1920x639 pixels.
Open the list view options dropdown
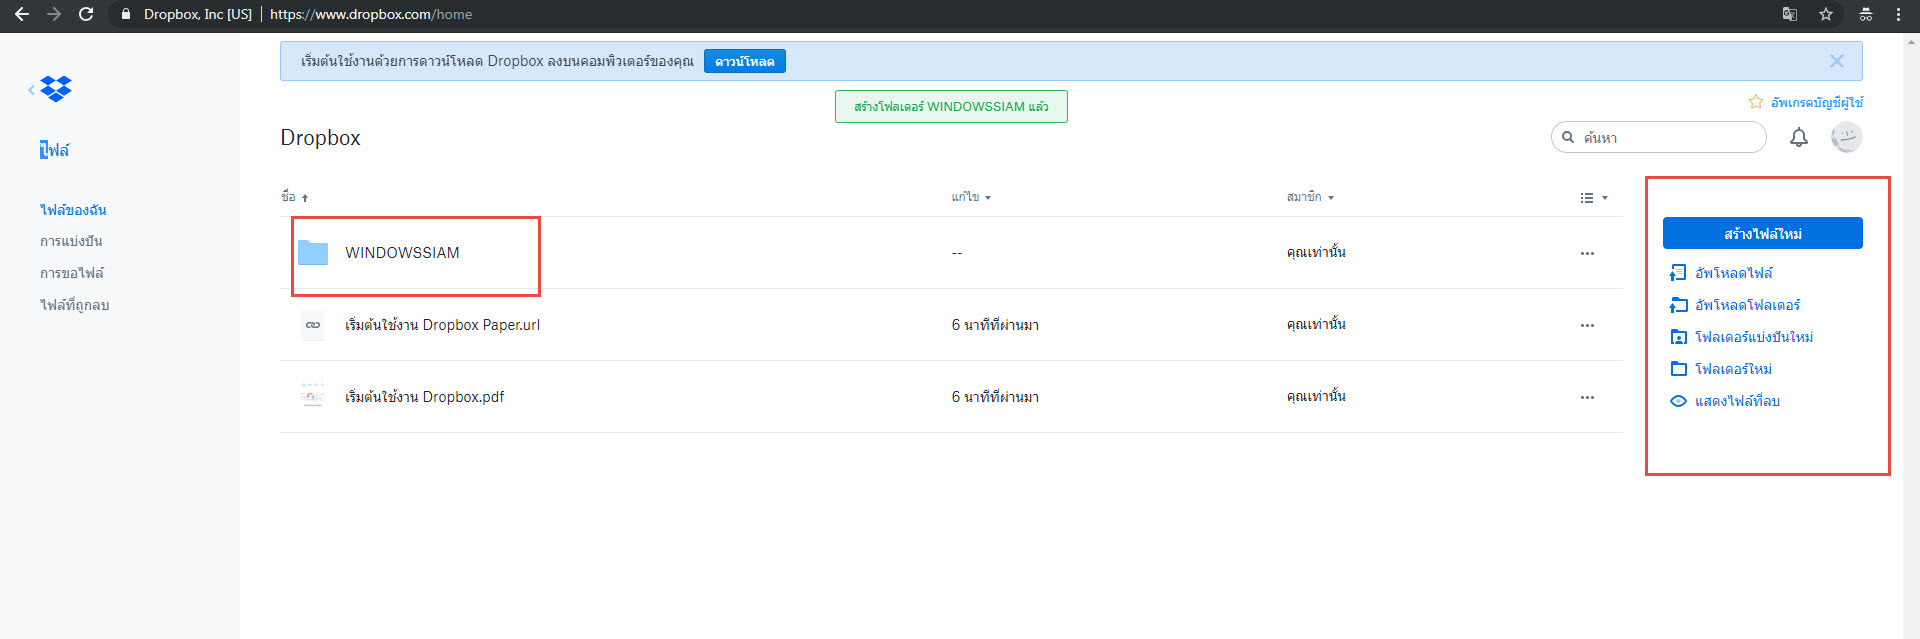point(1594,198)
